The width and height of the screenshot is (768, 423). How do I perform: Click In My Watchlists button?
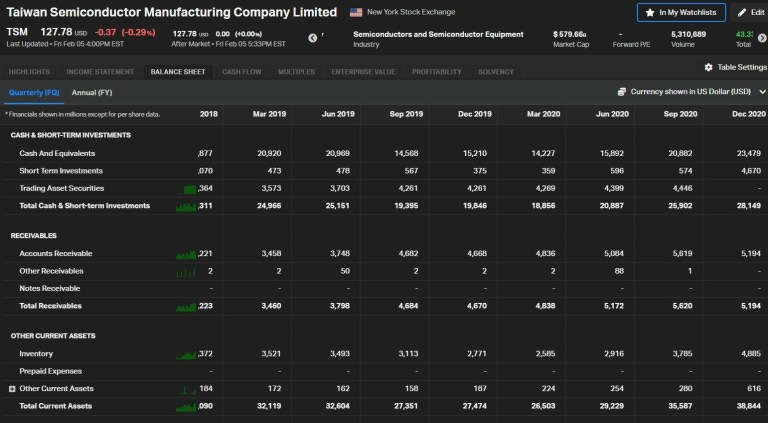pyautogui.click(x=681, y=13)
